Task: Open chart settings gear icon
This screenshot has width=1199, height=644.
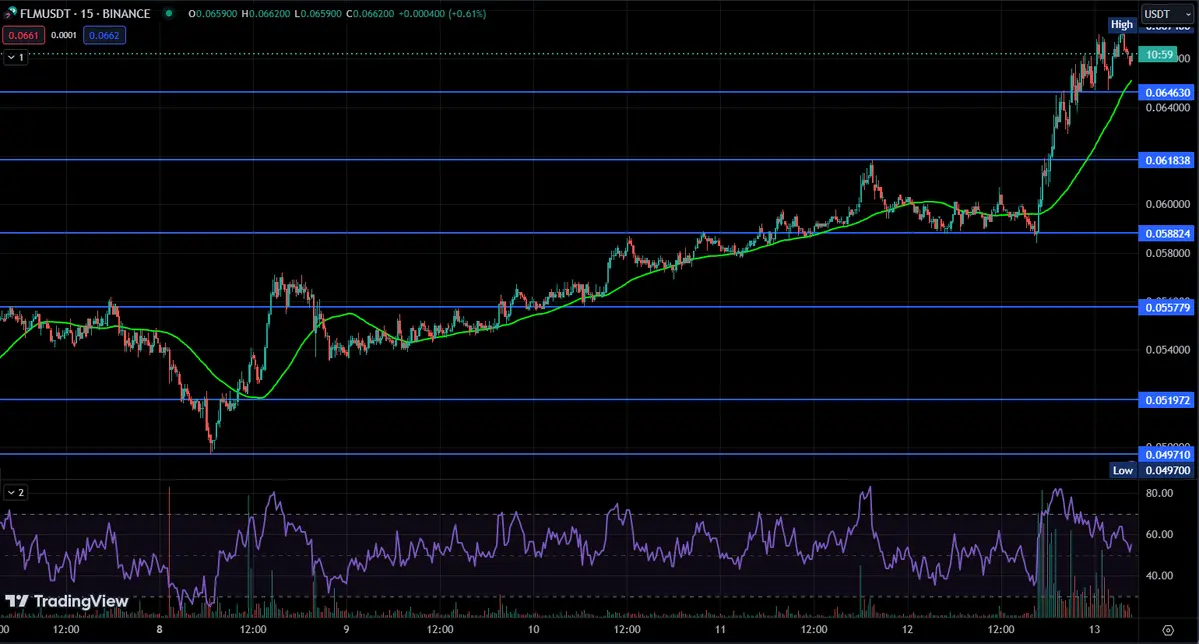Action: point(1168,630)
